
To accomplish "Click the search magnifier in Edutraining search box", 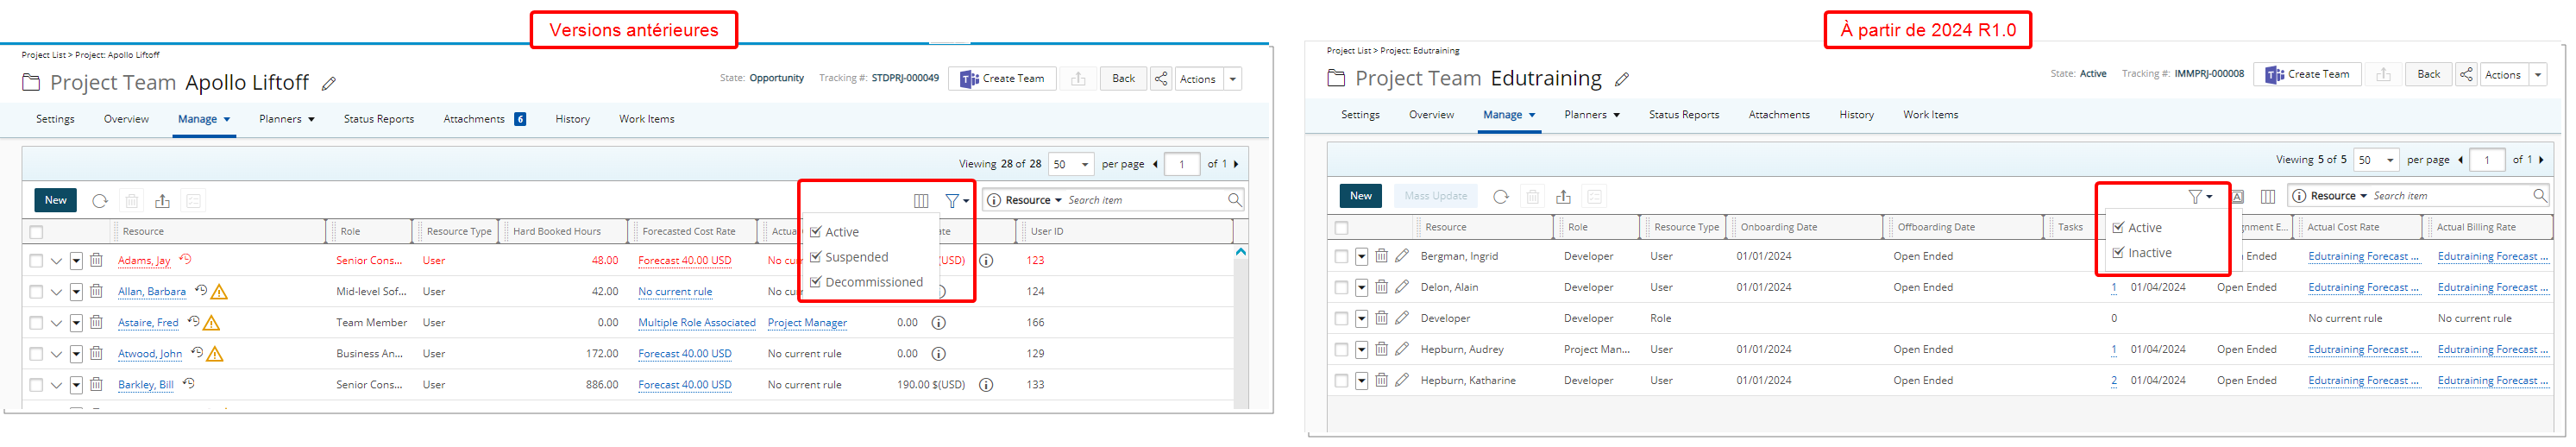I will (x=2539, y=196).
